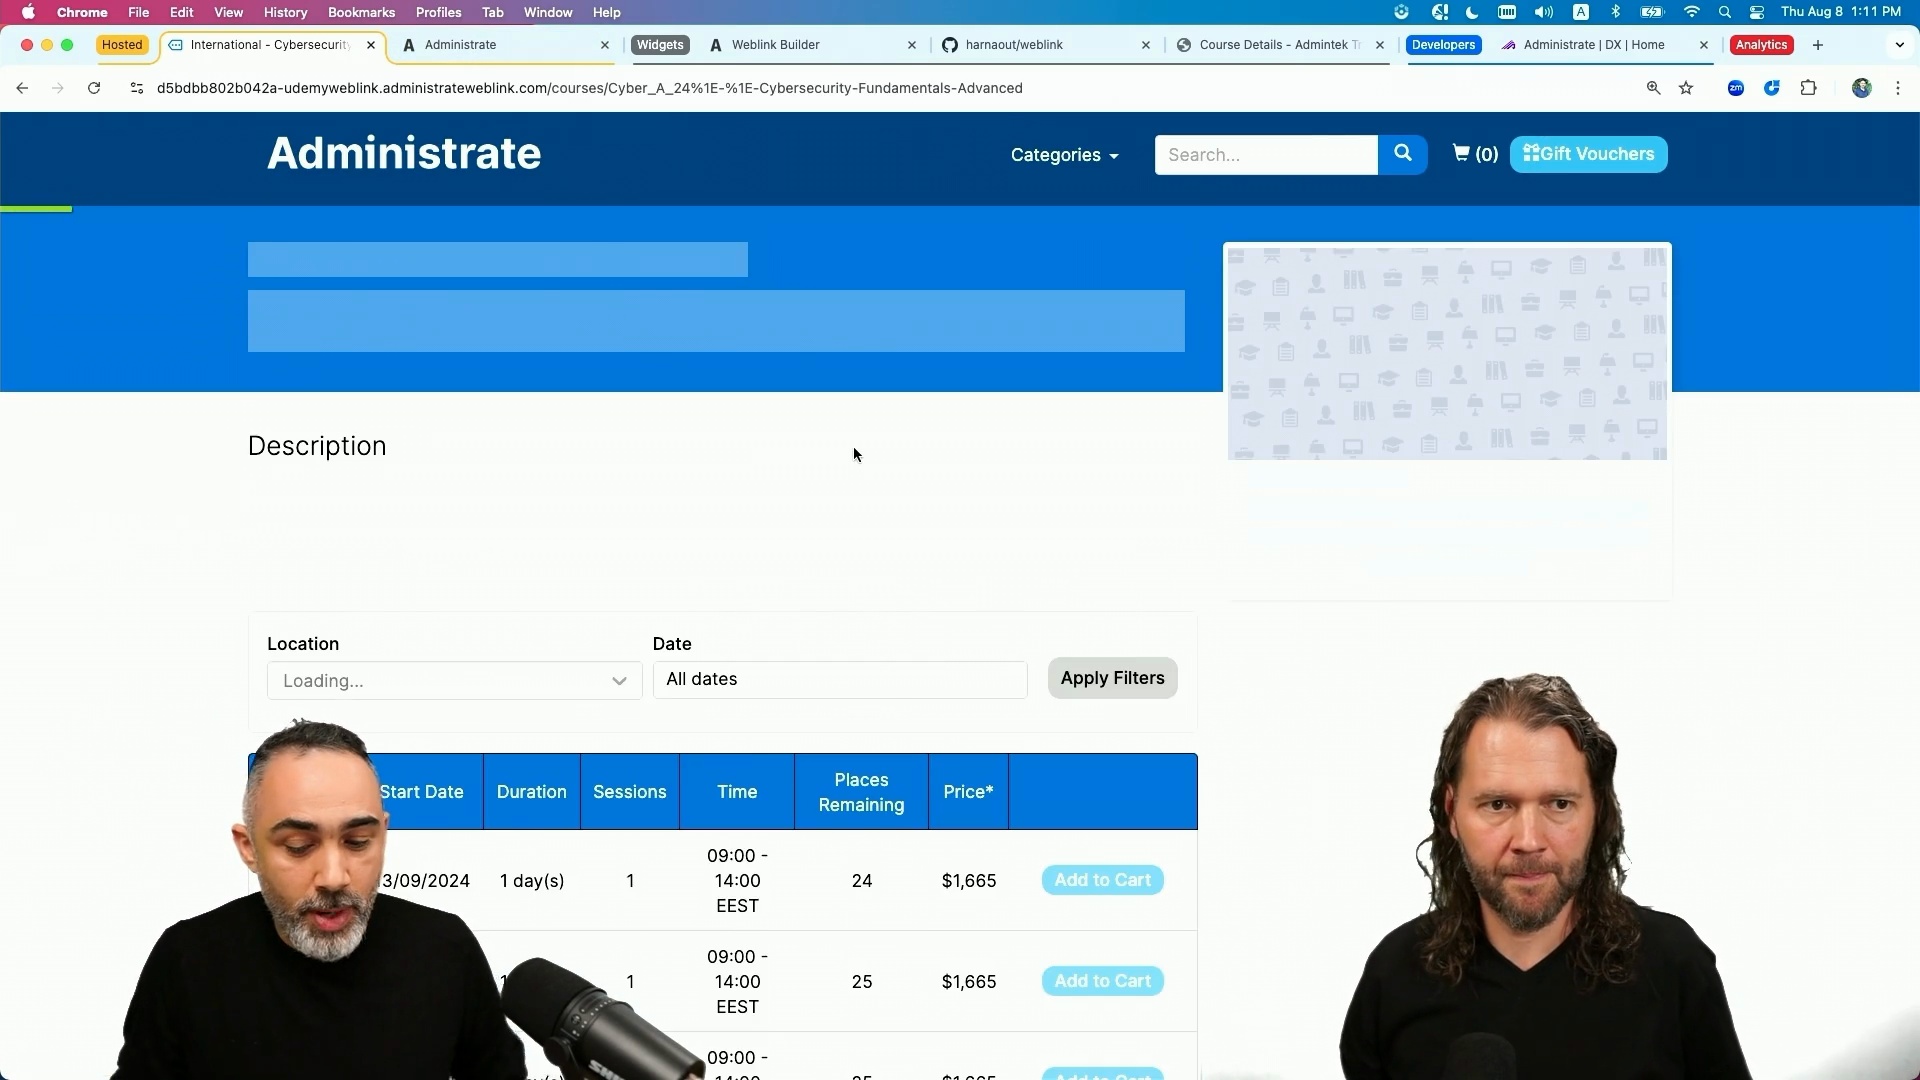Click the course placeholder image

(x=1447, y=353)
